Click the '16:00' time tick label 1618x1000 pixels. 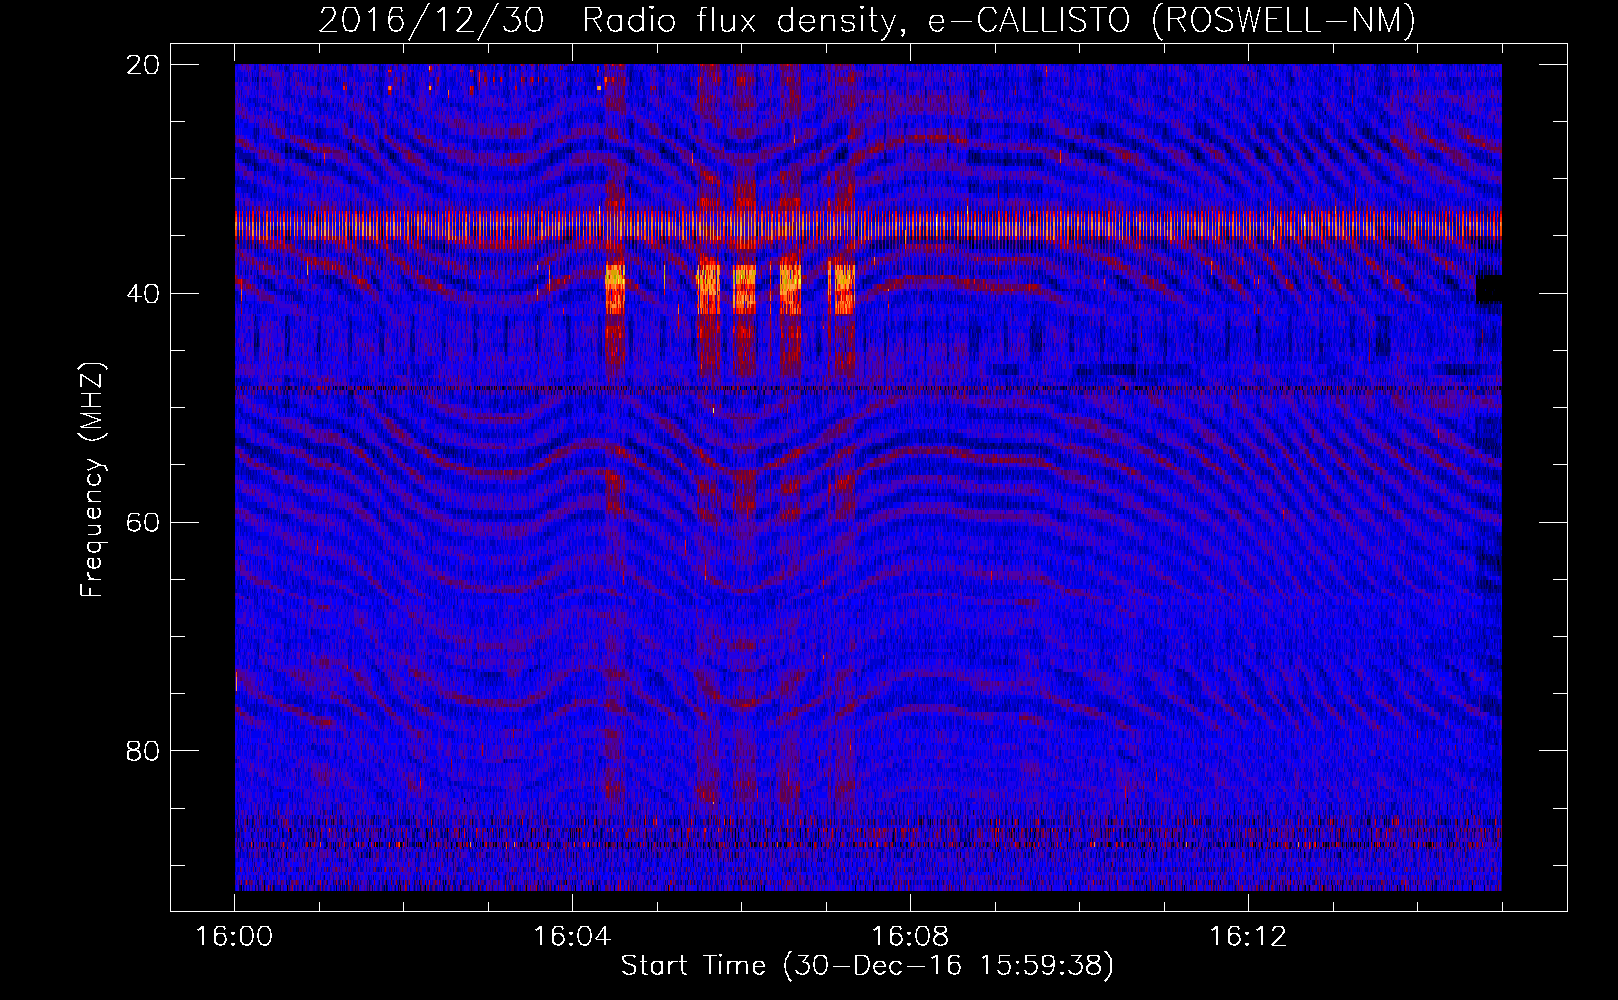pos(234,937)
